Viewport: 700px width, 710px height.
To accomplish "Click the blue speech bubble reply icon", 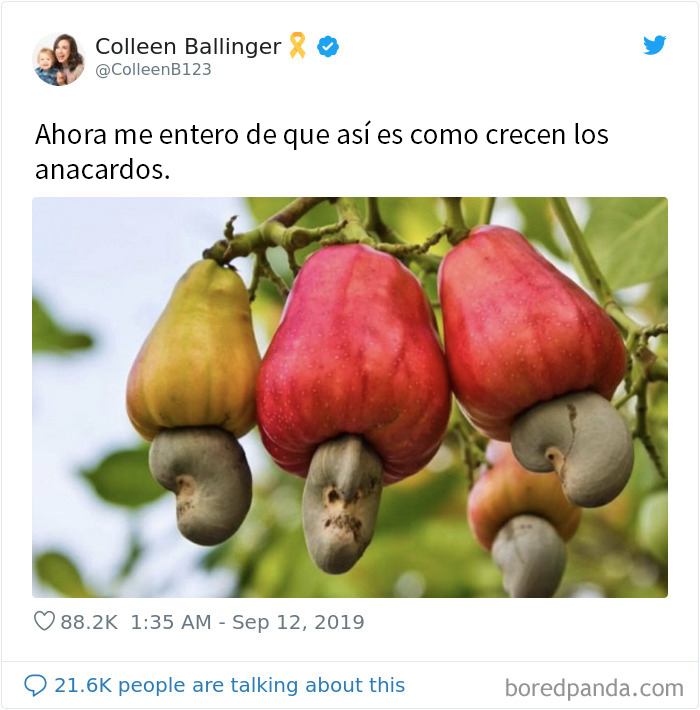I will coord(35,685).
